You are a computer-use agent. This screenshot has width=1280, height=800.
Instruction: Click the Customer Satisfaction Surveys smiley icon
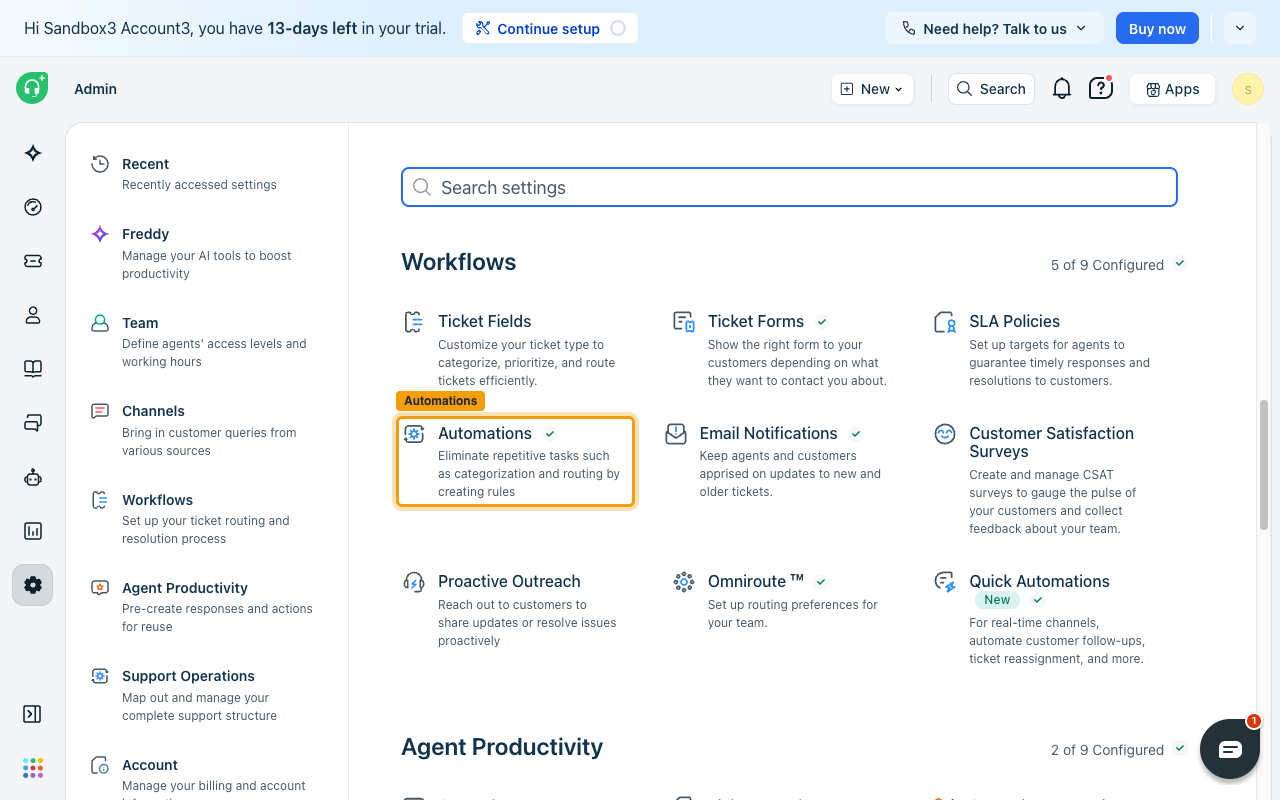pos(945,434)
